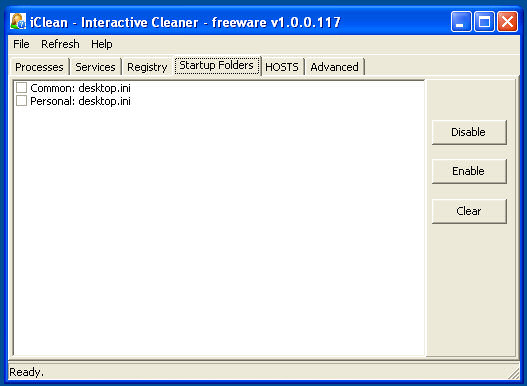Switch to the Registry tab
Image resolution: width=527 pixels, height=386 pixels.
[x=147, y=67]
